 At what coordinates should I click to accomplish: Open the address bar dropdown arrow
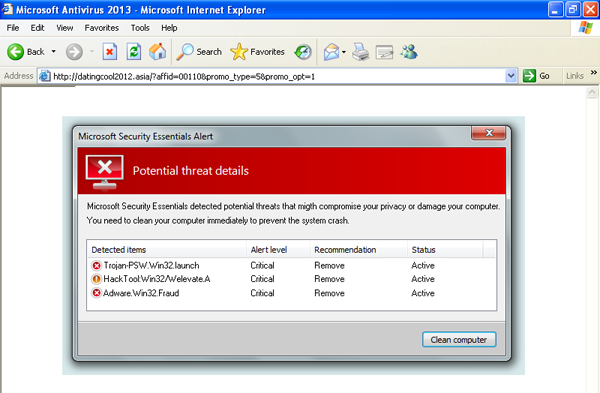click(510, 76)
